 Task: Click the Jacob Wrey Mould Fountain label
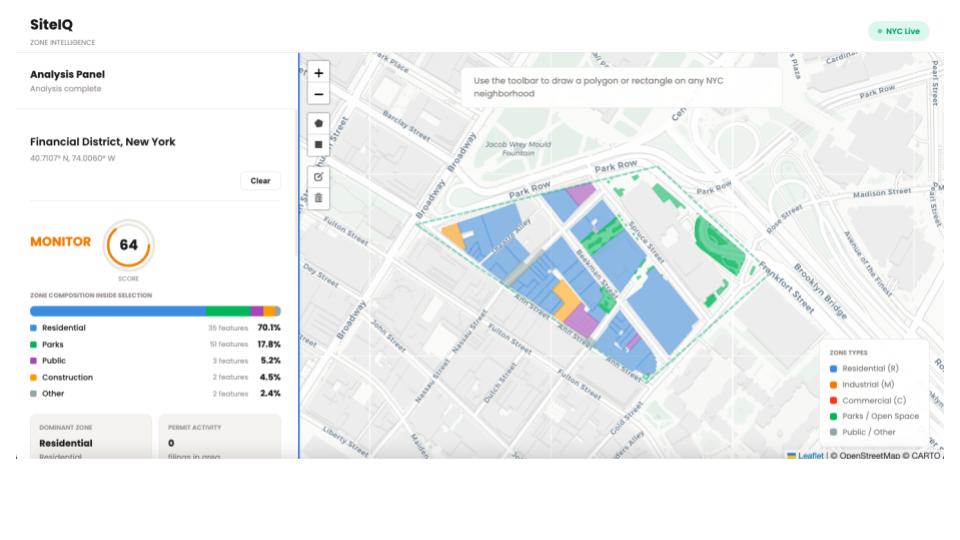[x=518, y=149]
